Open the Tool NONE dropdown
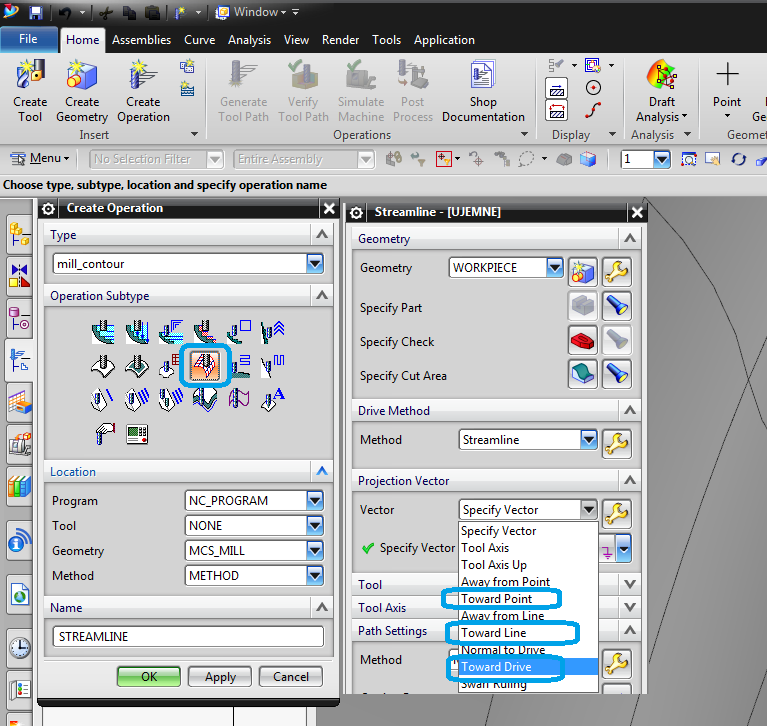This screenshot has width=767, height=726. click(x=315, y=525)
